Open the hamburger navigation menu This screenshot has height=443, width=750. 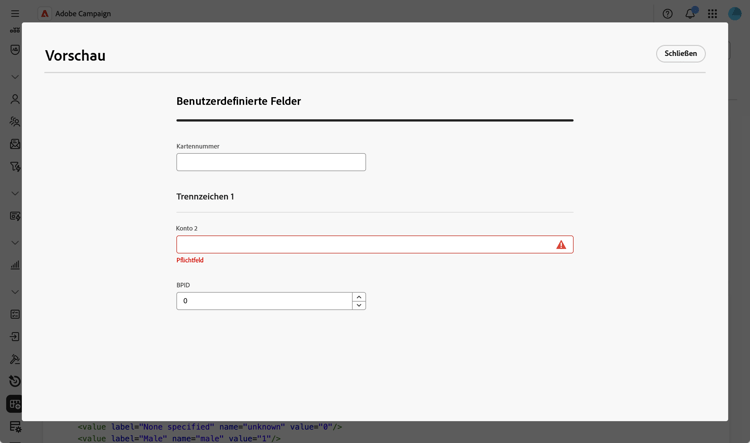(15, 14)
